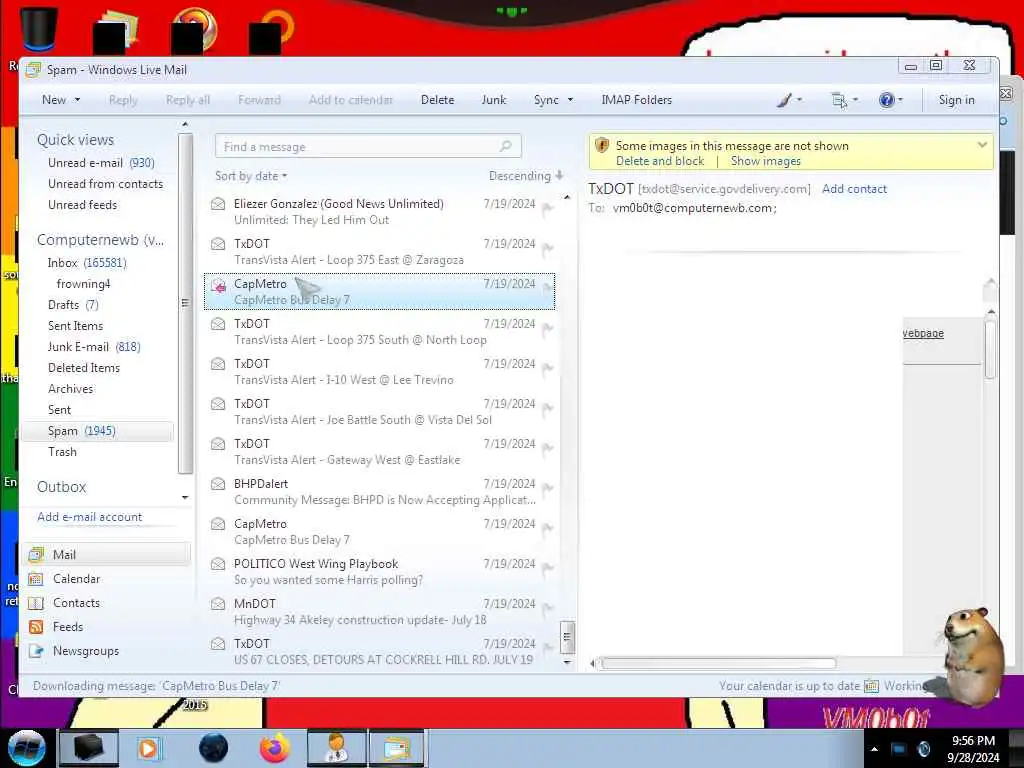Toggle Descending sort order
Viewport: 1024px width, 768px height.
[526, 176]
